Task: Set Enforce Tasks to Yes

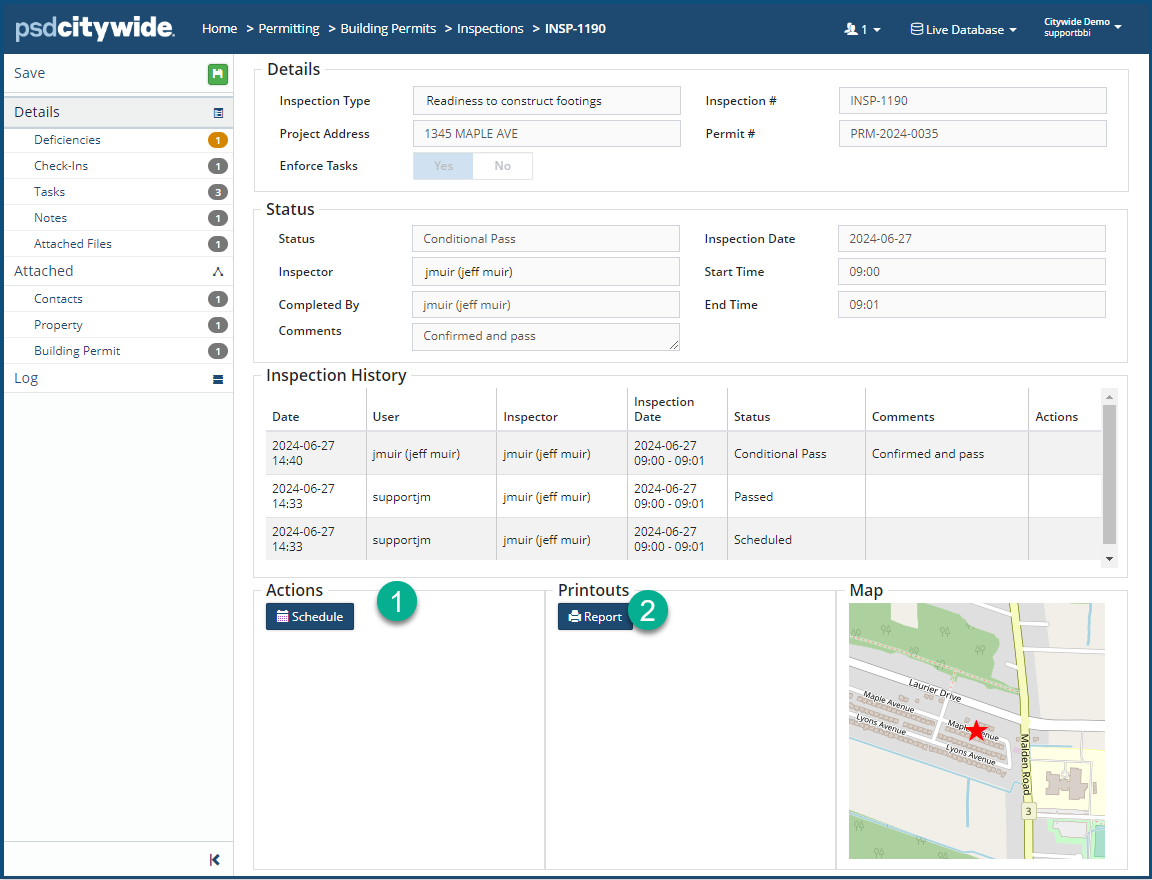Action: (444, 166)
